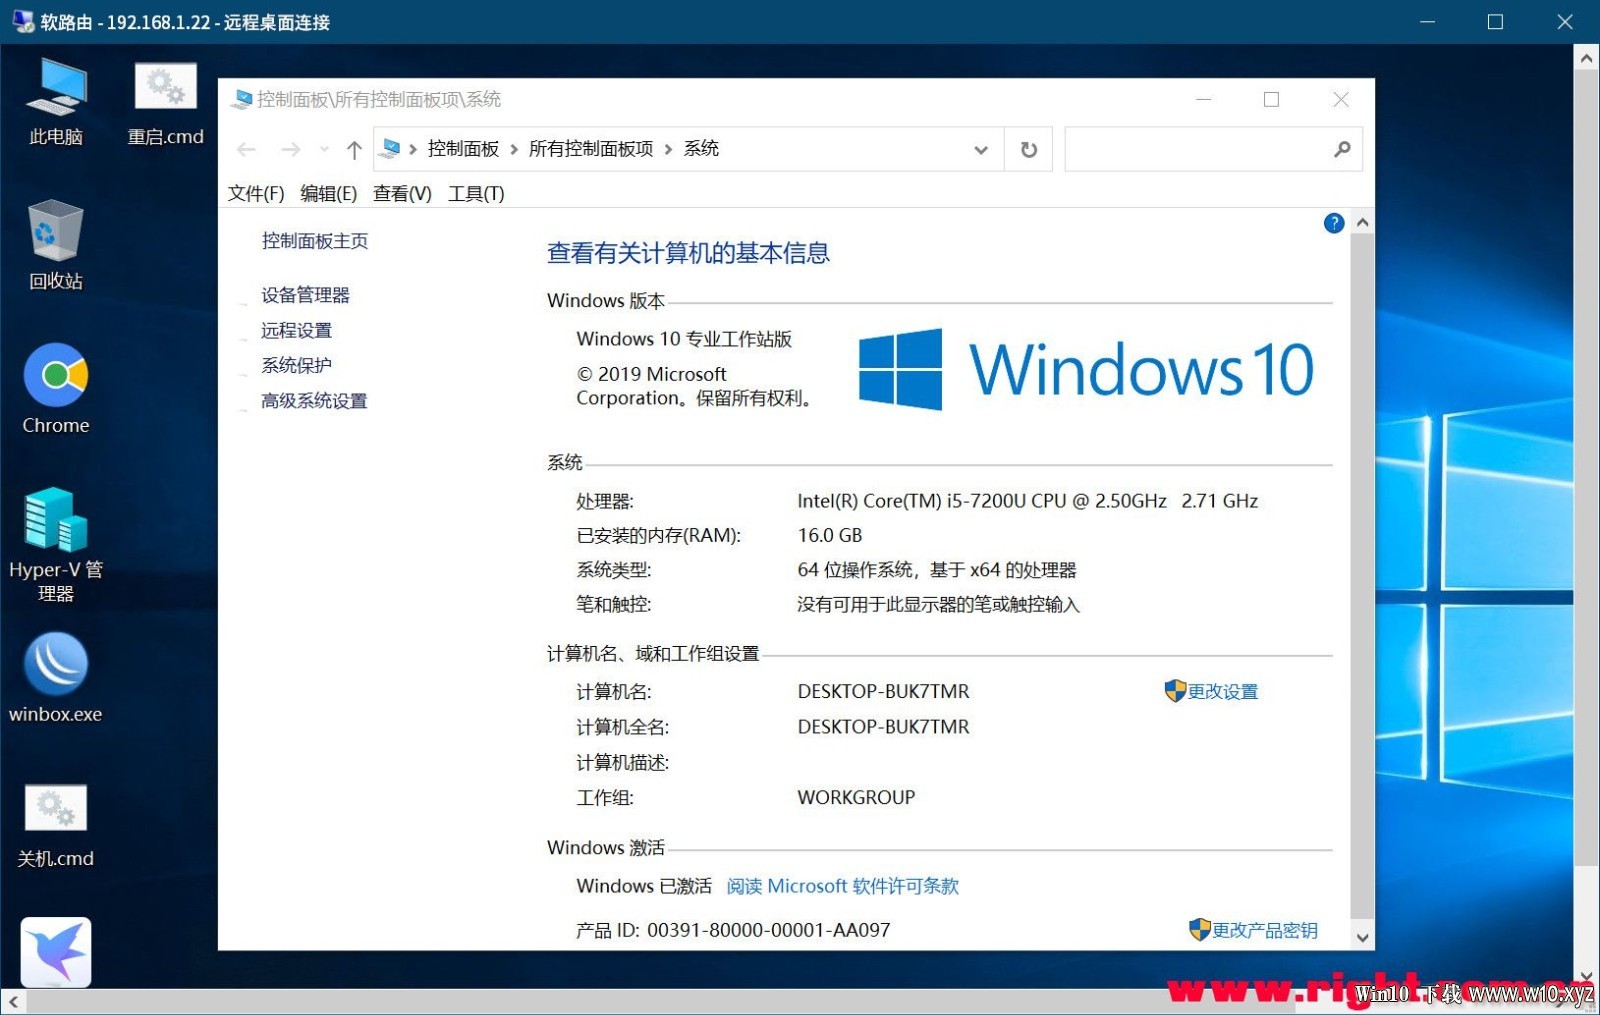Open the 查看(V) menu
1600x1015 pixels.
pos(402,193)
